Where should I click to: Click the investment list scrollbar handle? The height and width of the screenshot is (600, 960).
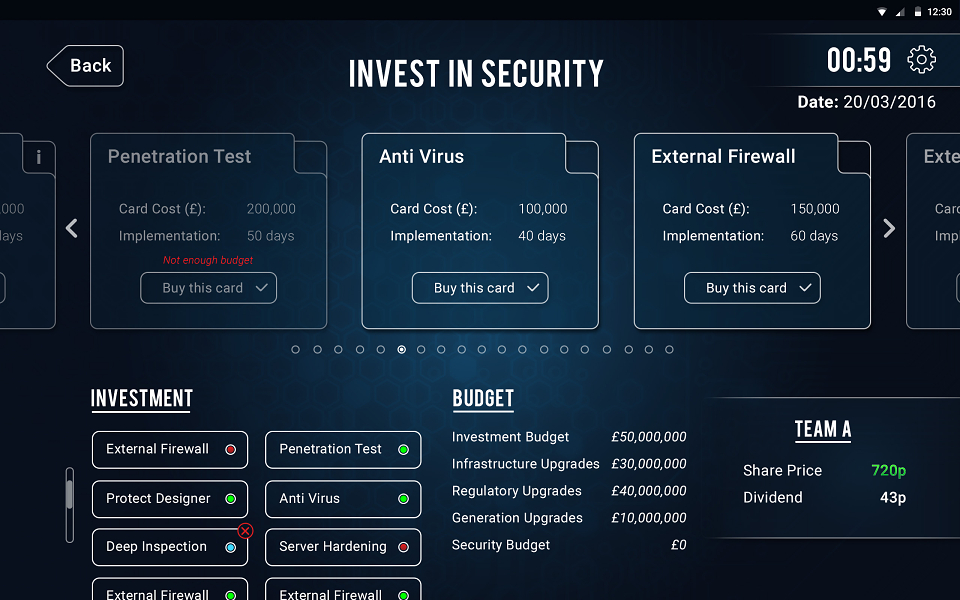70,494
